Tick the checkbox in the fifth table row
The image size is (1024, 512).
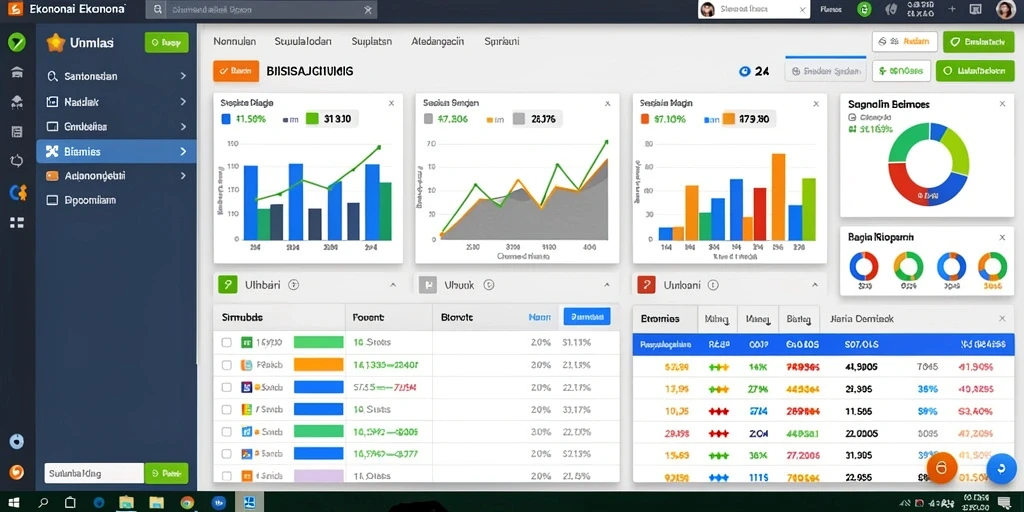[x=227, y=432]
